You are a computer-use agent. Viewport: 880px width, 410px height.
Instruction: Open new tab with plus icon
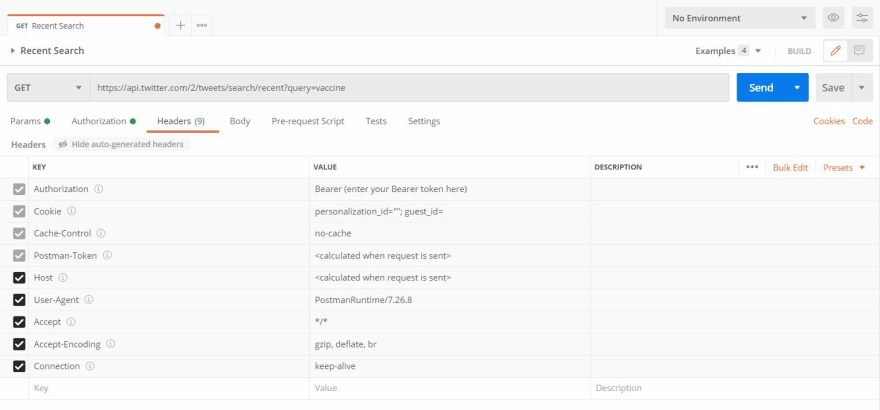pos(181,25)
